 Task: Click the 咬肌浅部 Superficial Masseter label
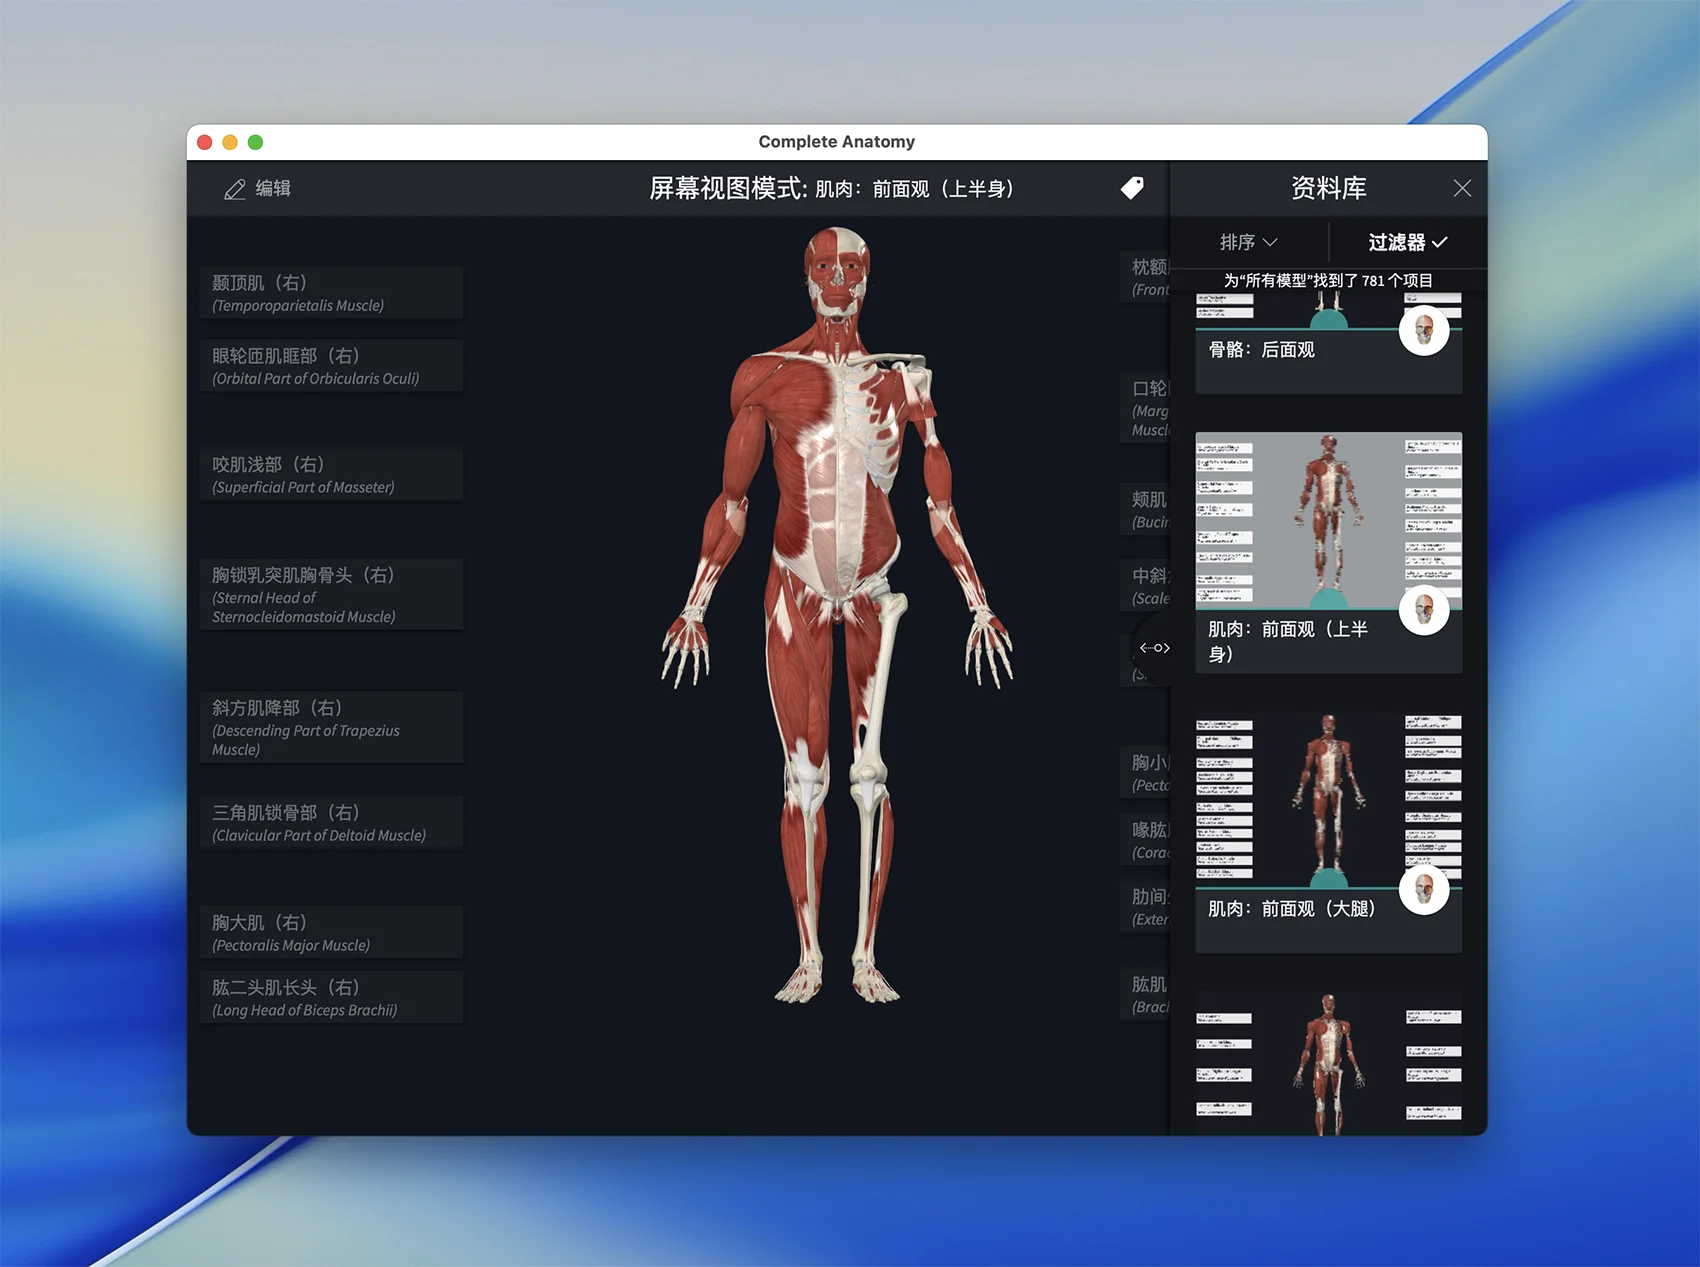coord(331,475)
